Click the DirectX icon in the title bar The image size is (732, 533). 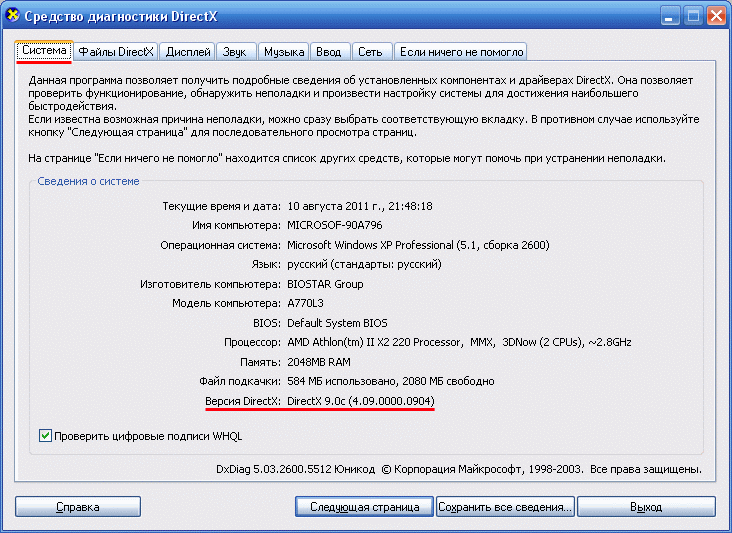[13, 15]
